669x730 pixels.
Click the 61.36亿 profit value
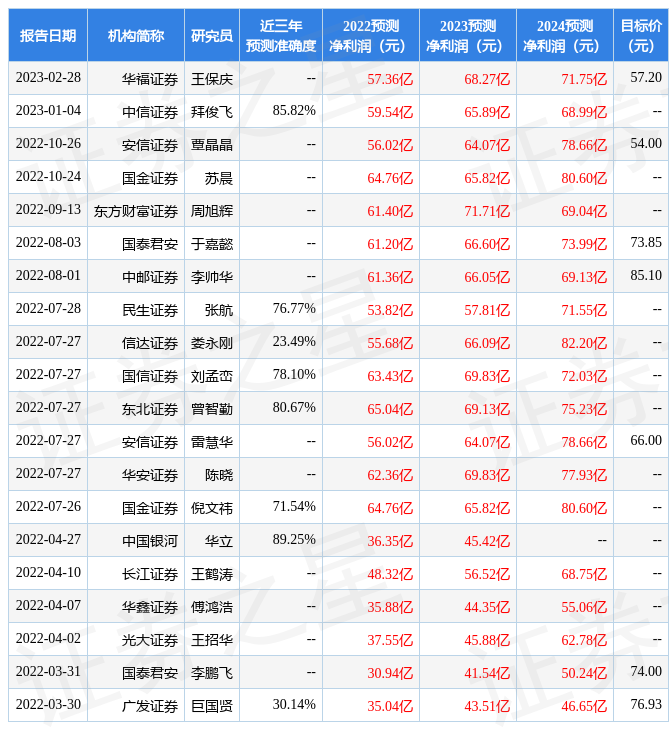click(x=390, y=277)
